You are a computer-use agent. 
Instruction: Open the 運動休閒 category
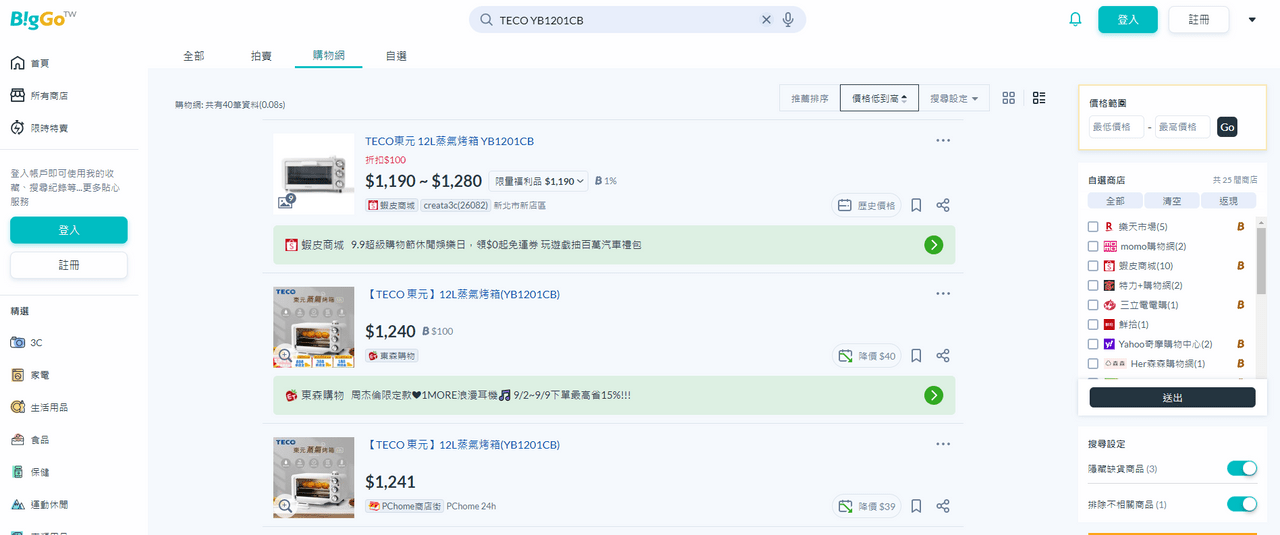39,504
